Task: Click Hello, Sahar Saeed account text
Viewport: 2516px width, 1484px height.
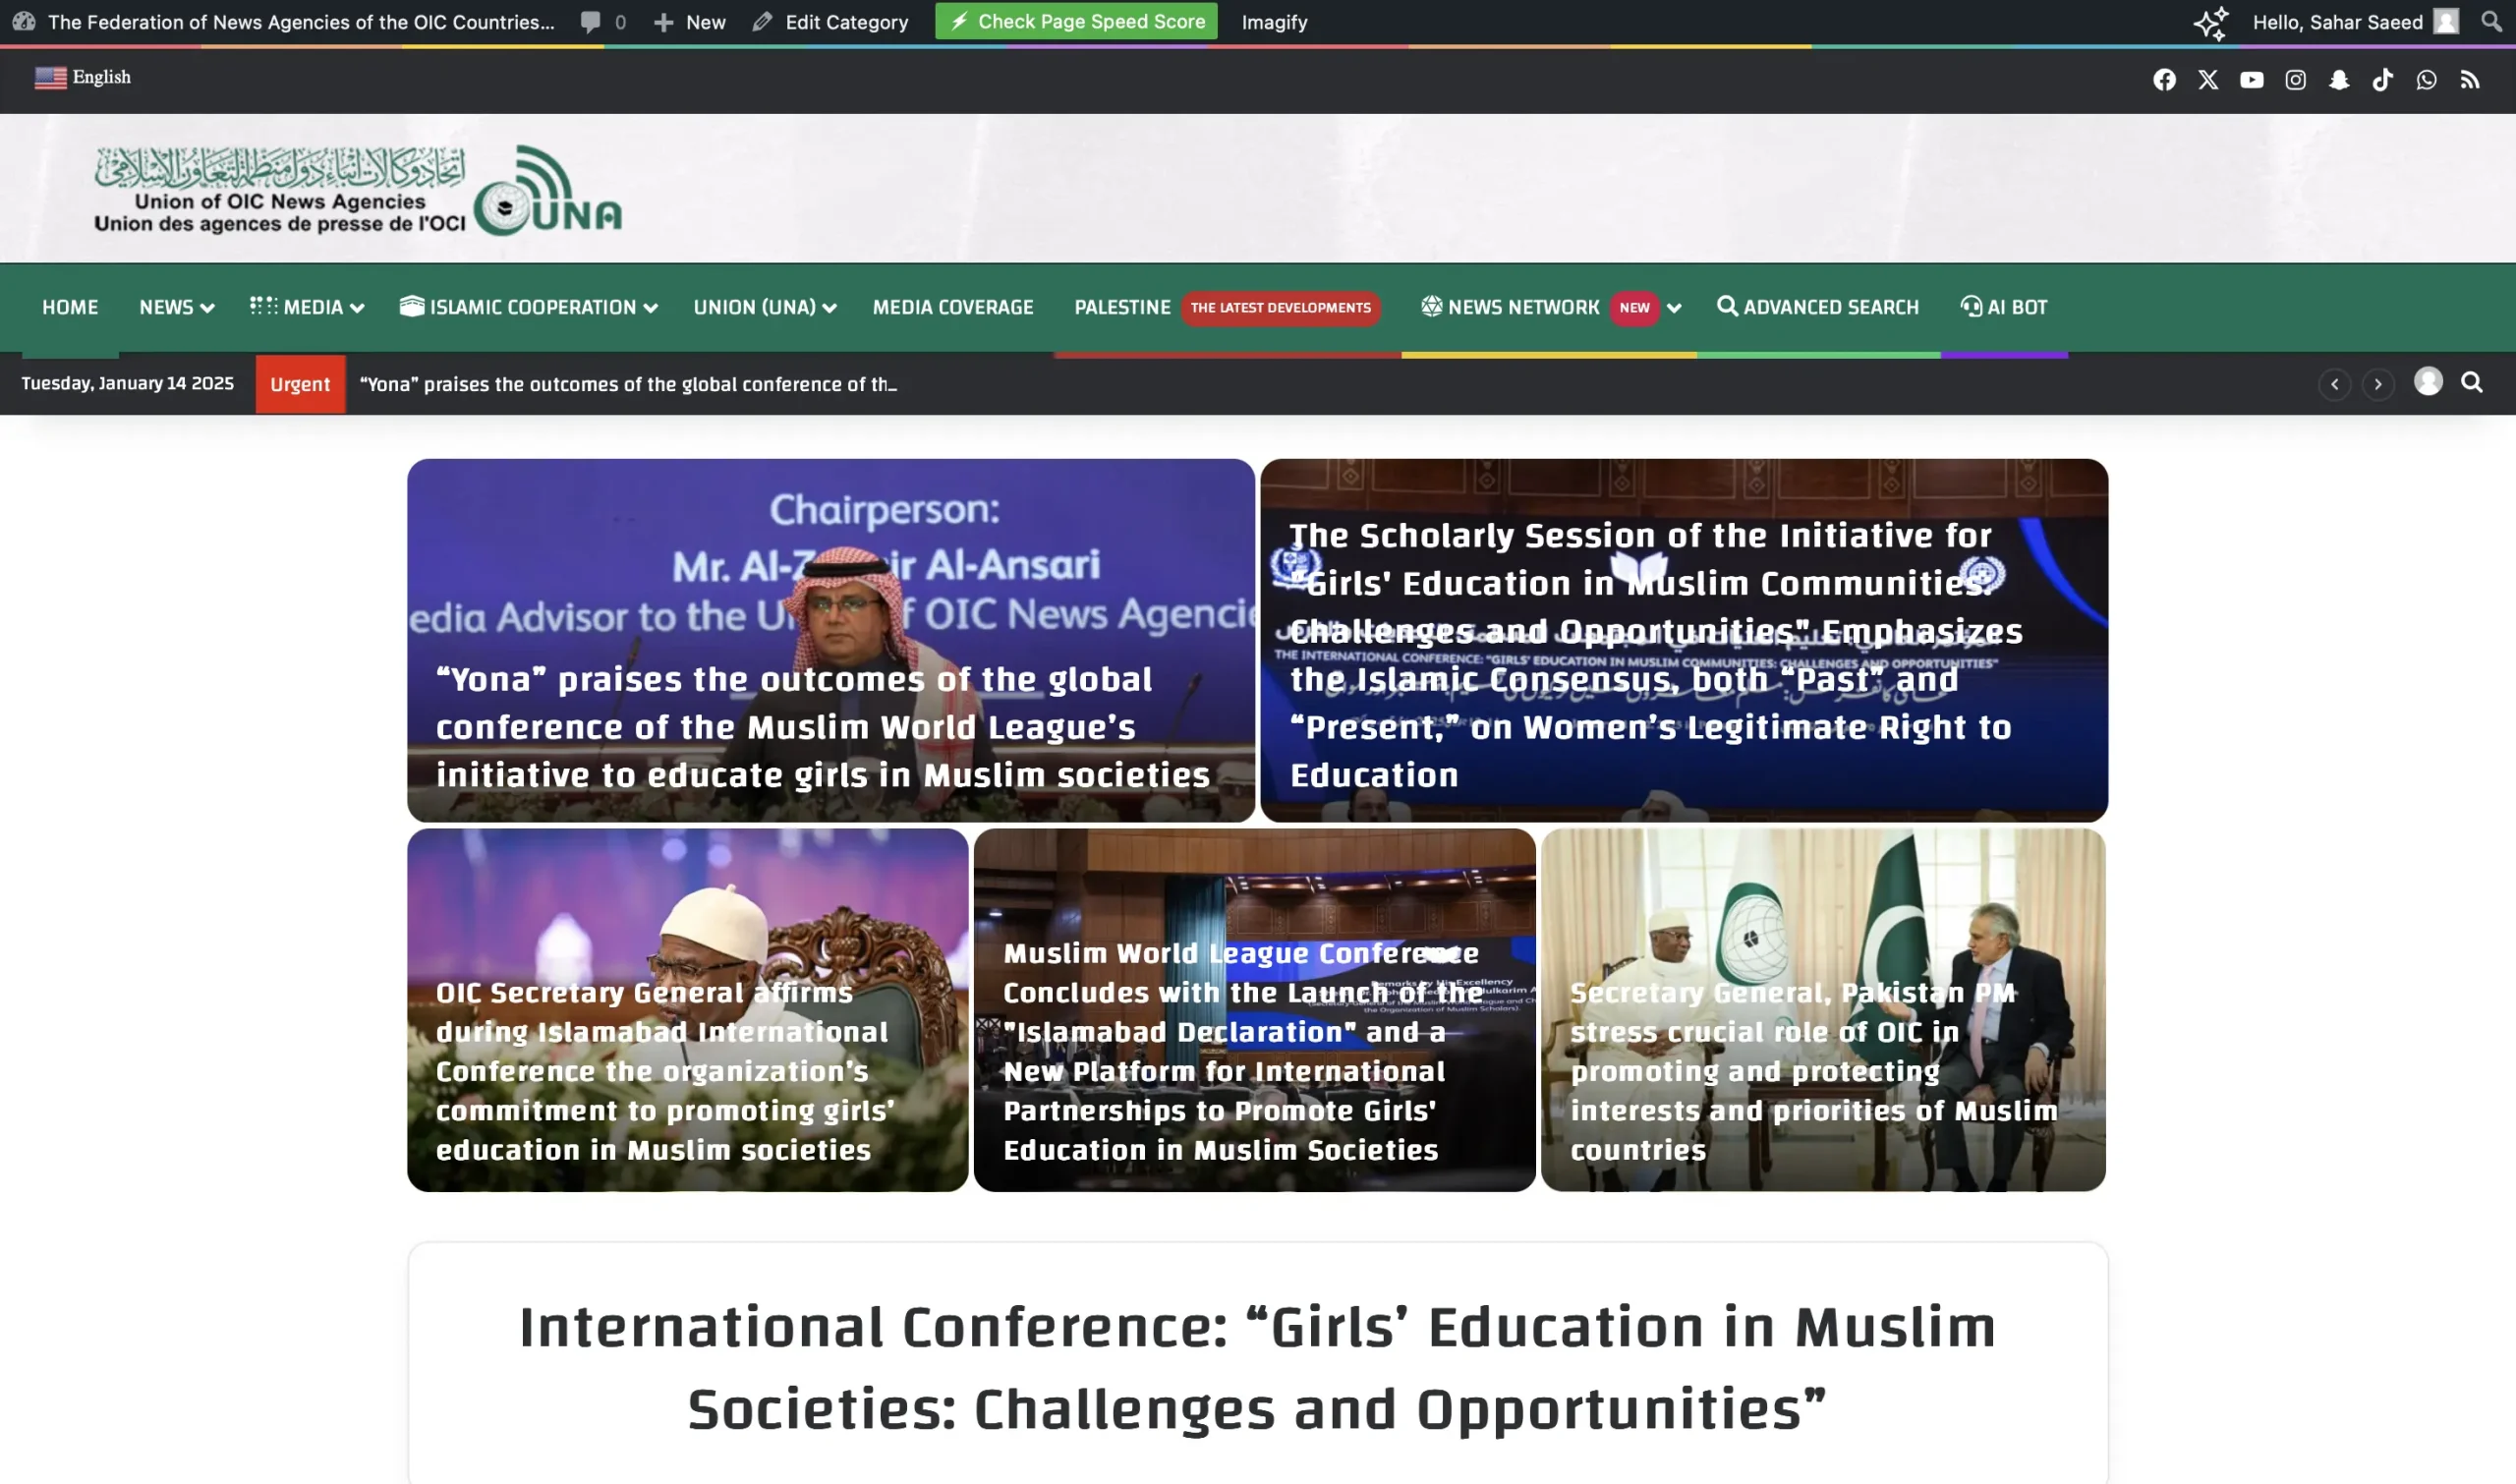Action: (2337, 22)
